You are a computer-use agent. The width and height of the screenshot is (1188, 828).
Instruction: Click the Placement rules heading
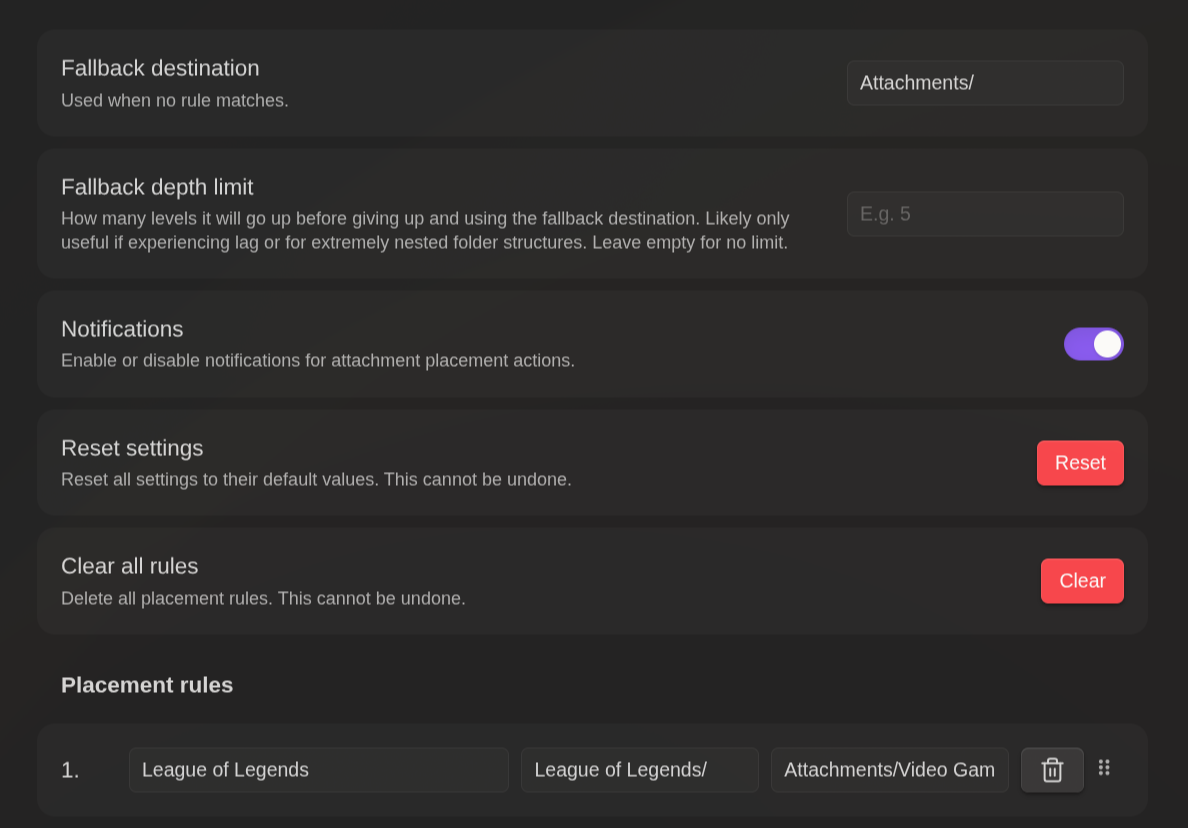[x=146, y=685]
